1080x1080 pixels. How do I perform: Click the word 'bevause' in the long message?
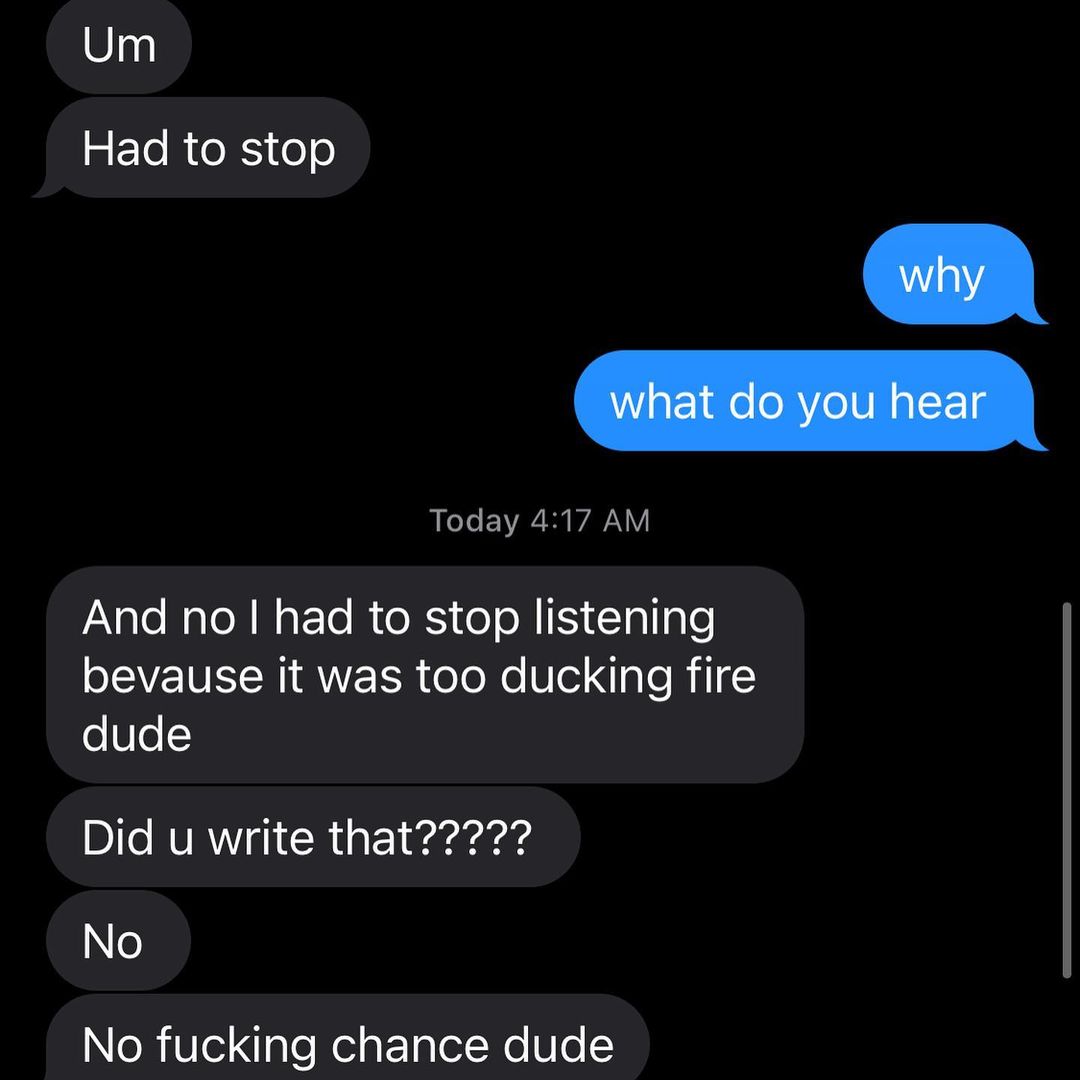(173, 676)
